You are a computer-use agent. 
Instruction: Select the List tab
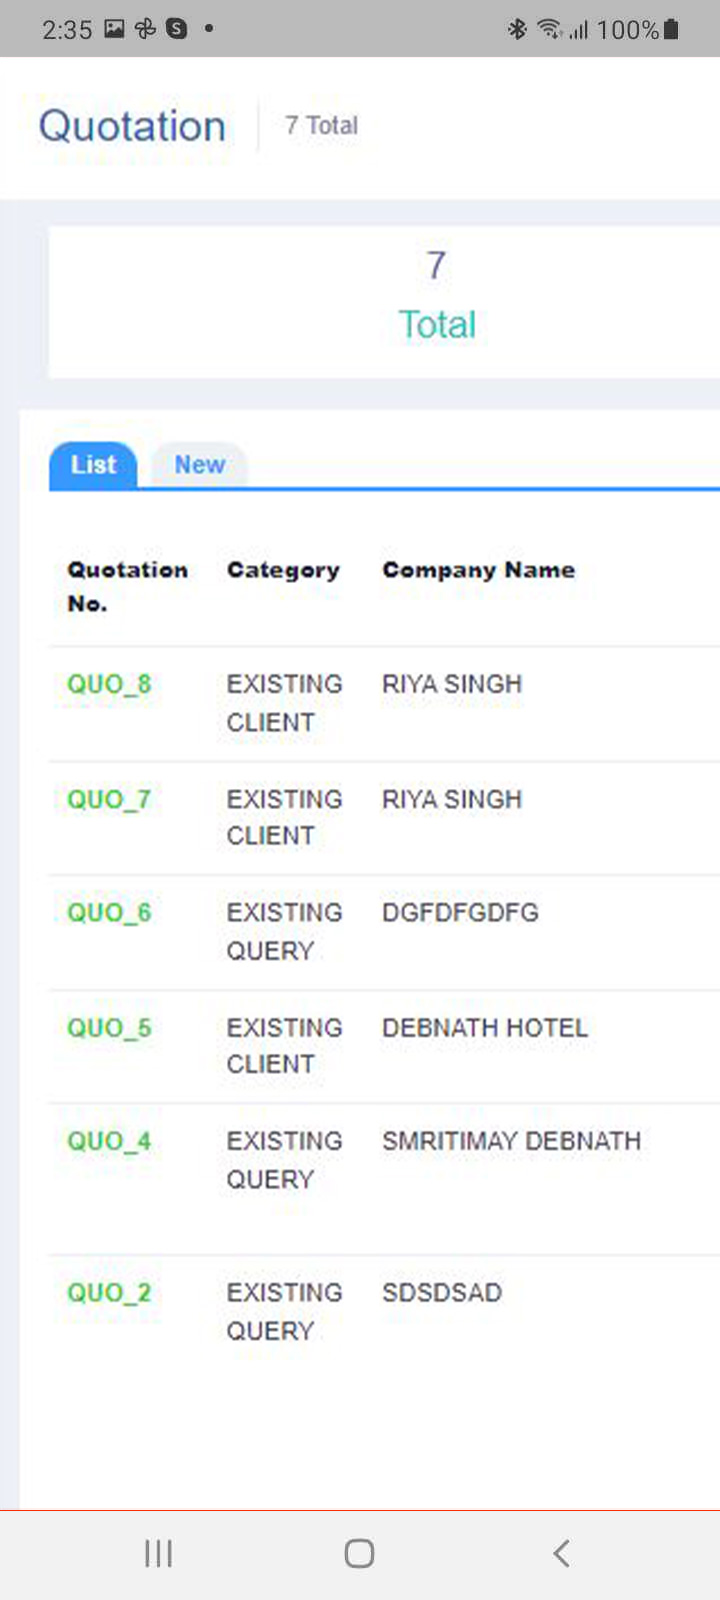93,465
